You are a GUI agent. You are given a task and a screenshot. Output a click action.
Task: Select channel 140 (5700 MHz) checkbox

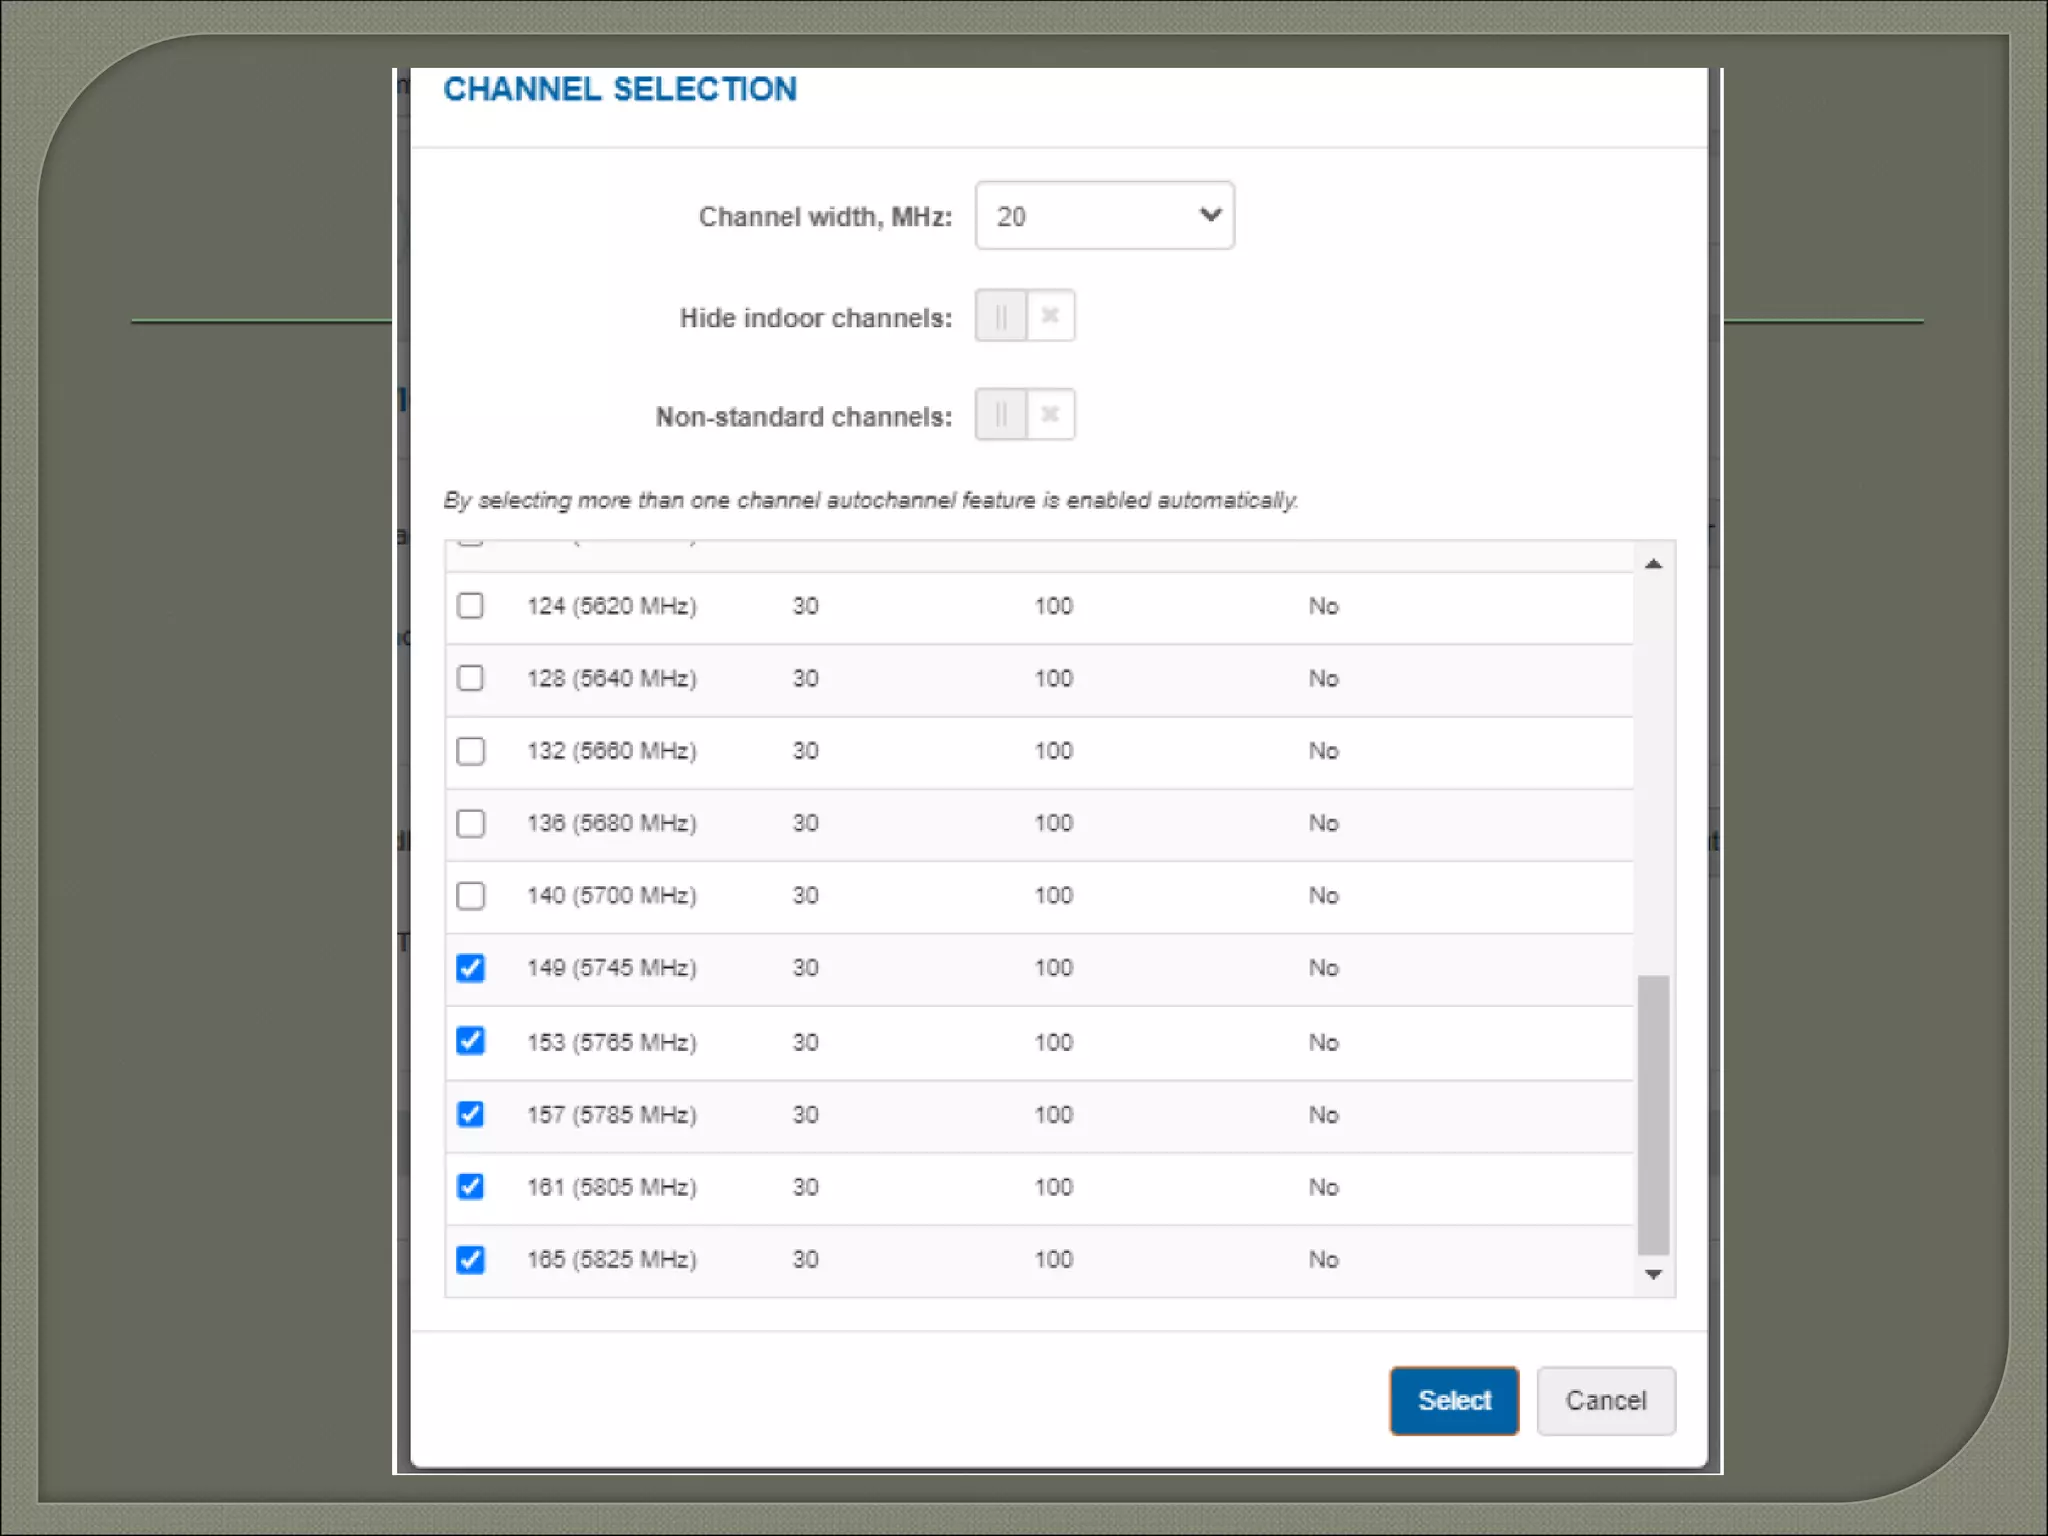[470, 895]
